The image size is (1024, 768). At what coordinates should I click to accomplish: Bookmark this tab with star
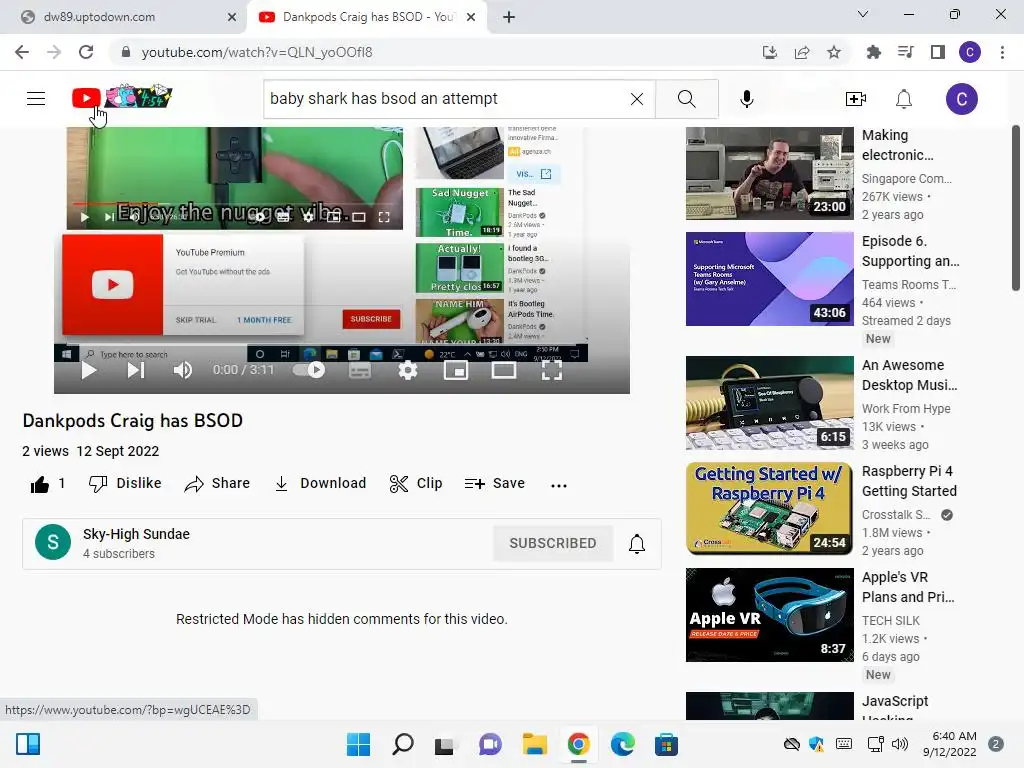[x=834, y=52]
